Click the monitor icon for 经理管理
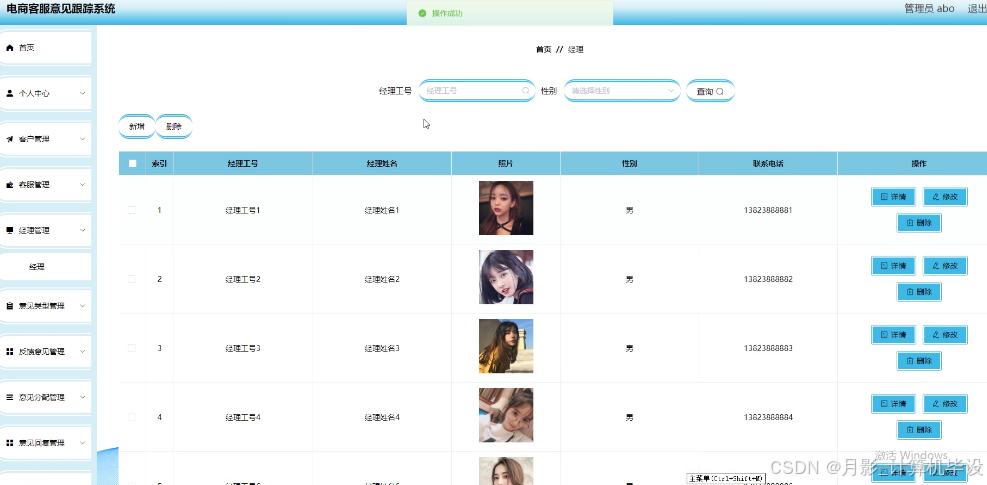Screen dimensions: 987x485 9,231
